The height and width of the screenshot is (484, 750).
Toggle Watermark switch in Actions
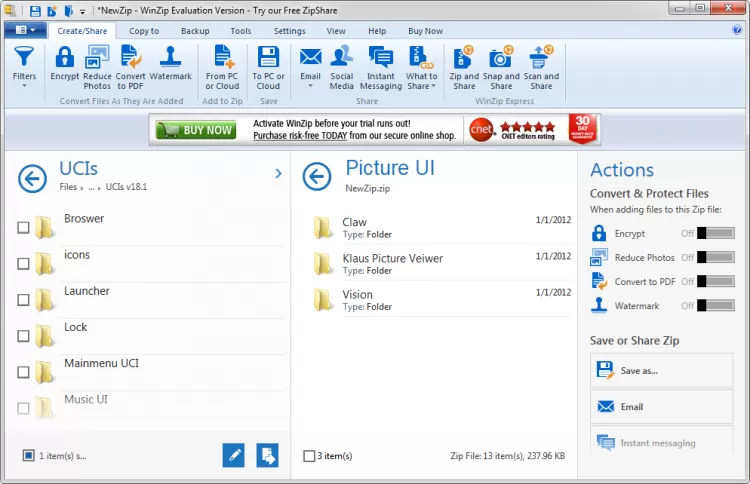[x=716, y=305]
